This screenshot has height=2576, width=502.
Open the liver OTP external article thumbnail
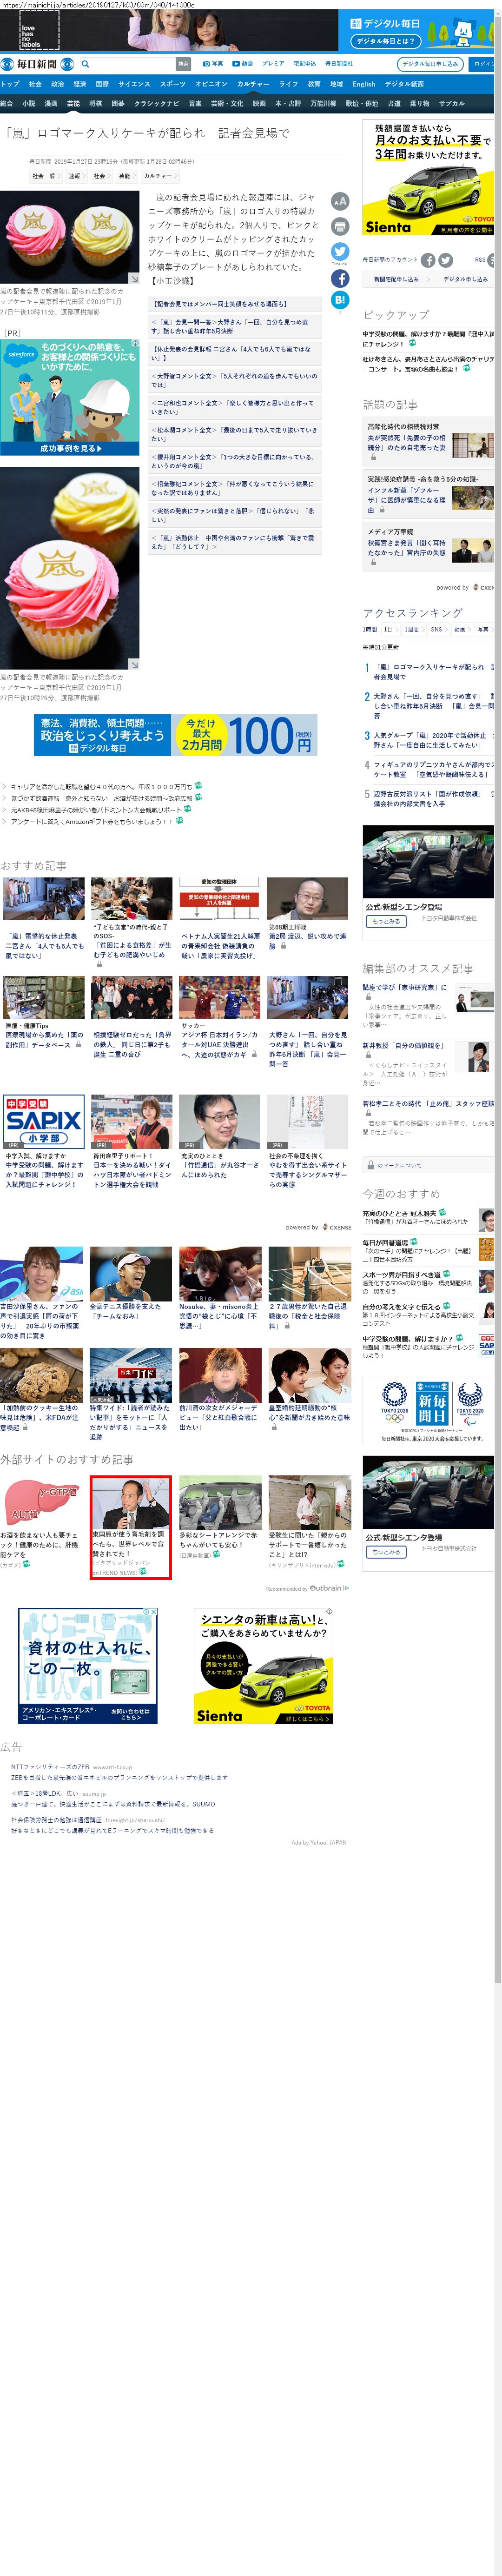(x=42, y=1502)
